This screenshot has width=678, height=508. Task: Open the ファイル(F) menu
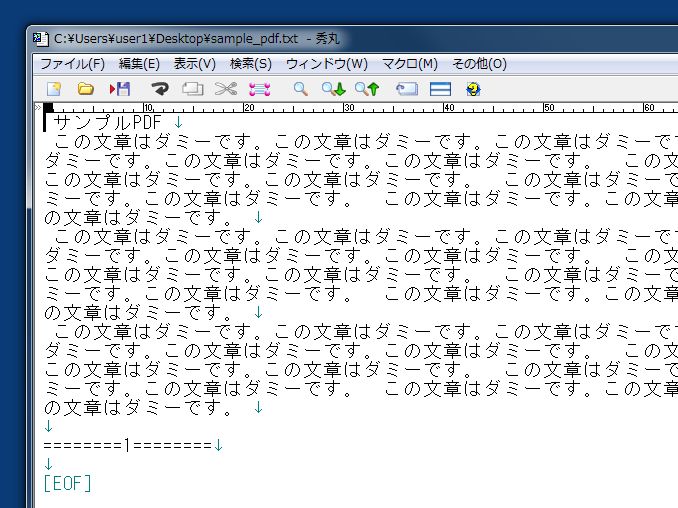coord(73,64)
